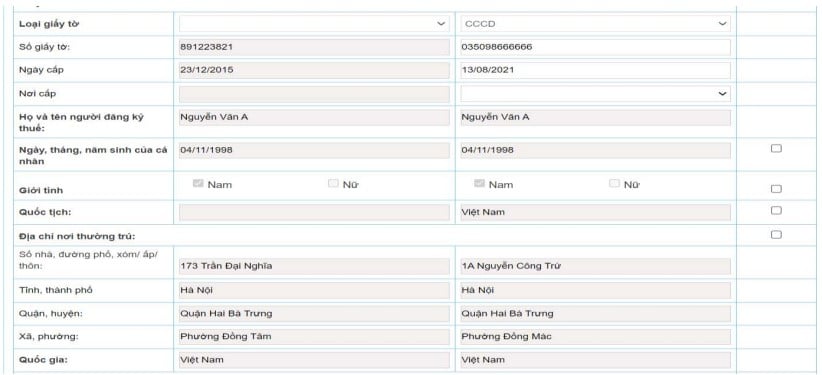Click left Nguyễn Văn A name field
The image size is (822, 375).
314,117
